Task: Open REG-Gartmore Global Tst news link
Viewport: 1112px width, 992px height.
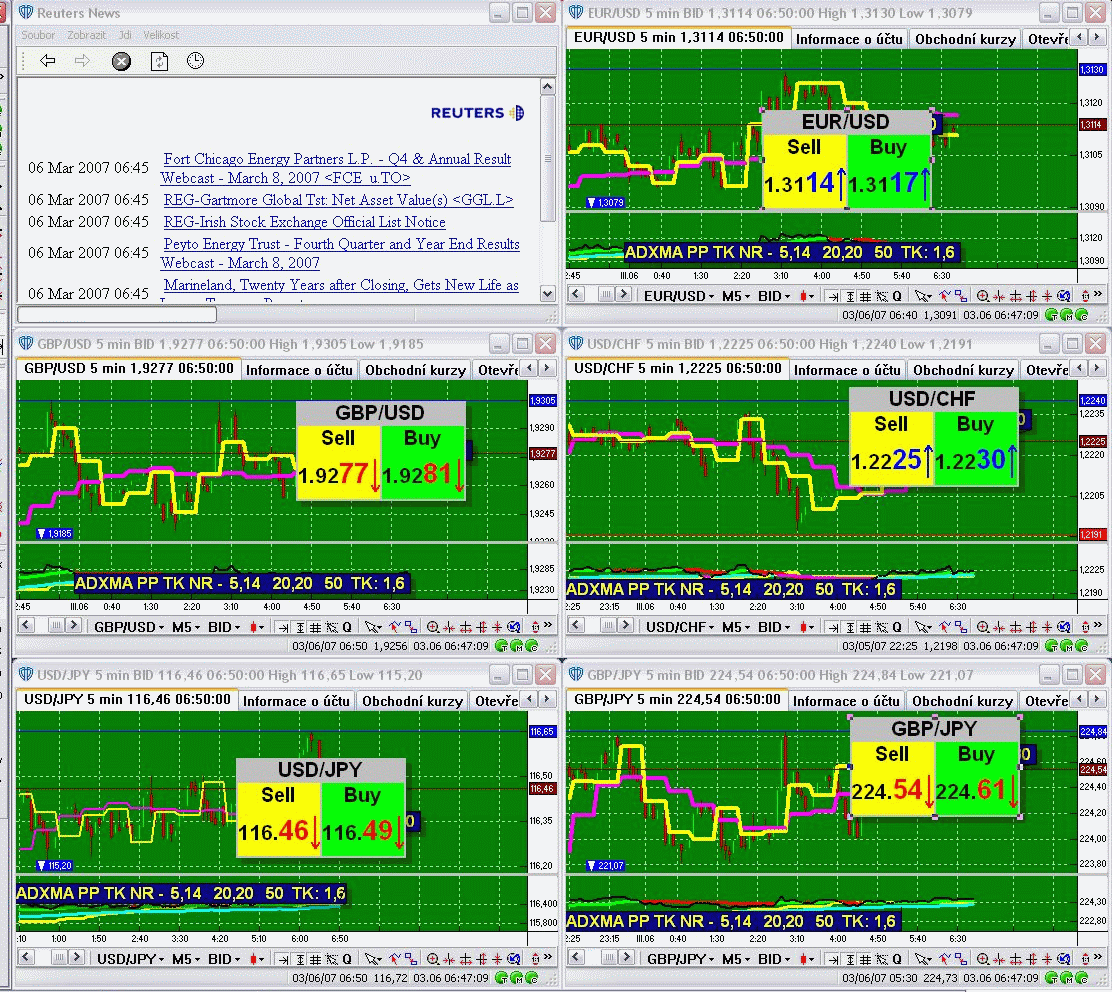Action: [x=338, y=200]
